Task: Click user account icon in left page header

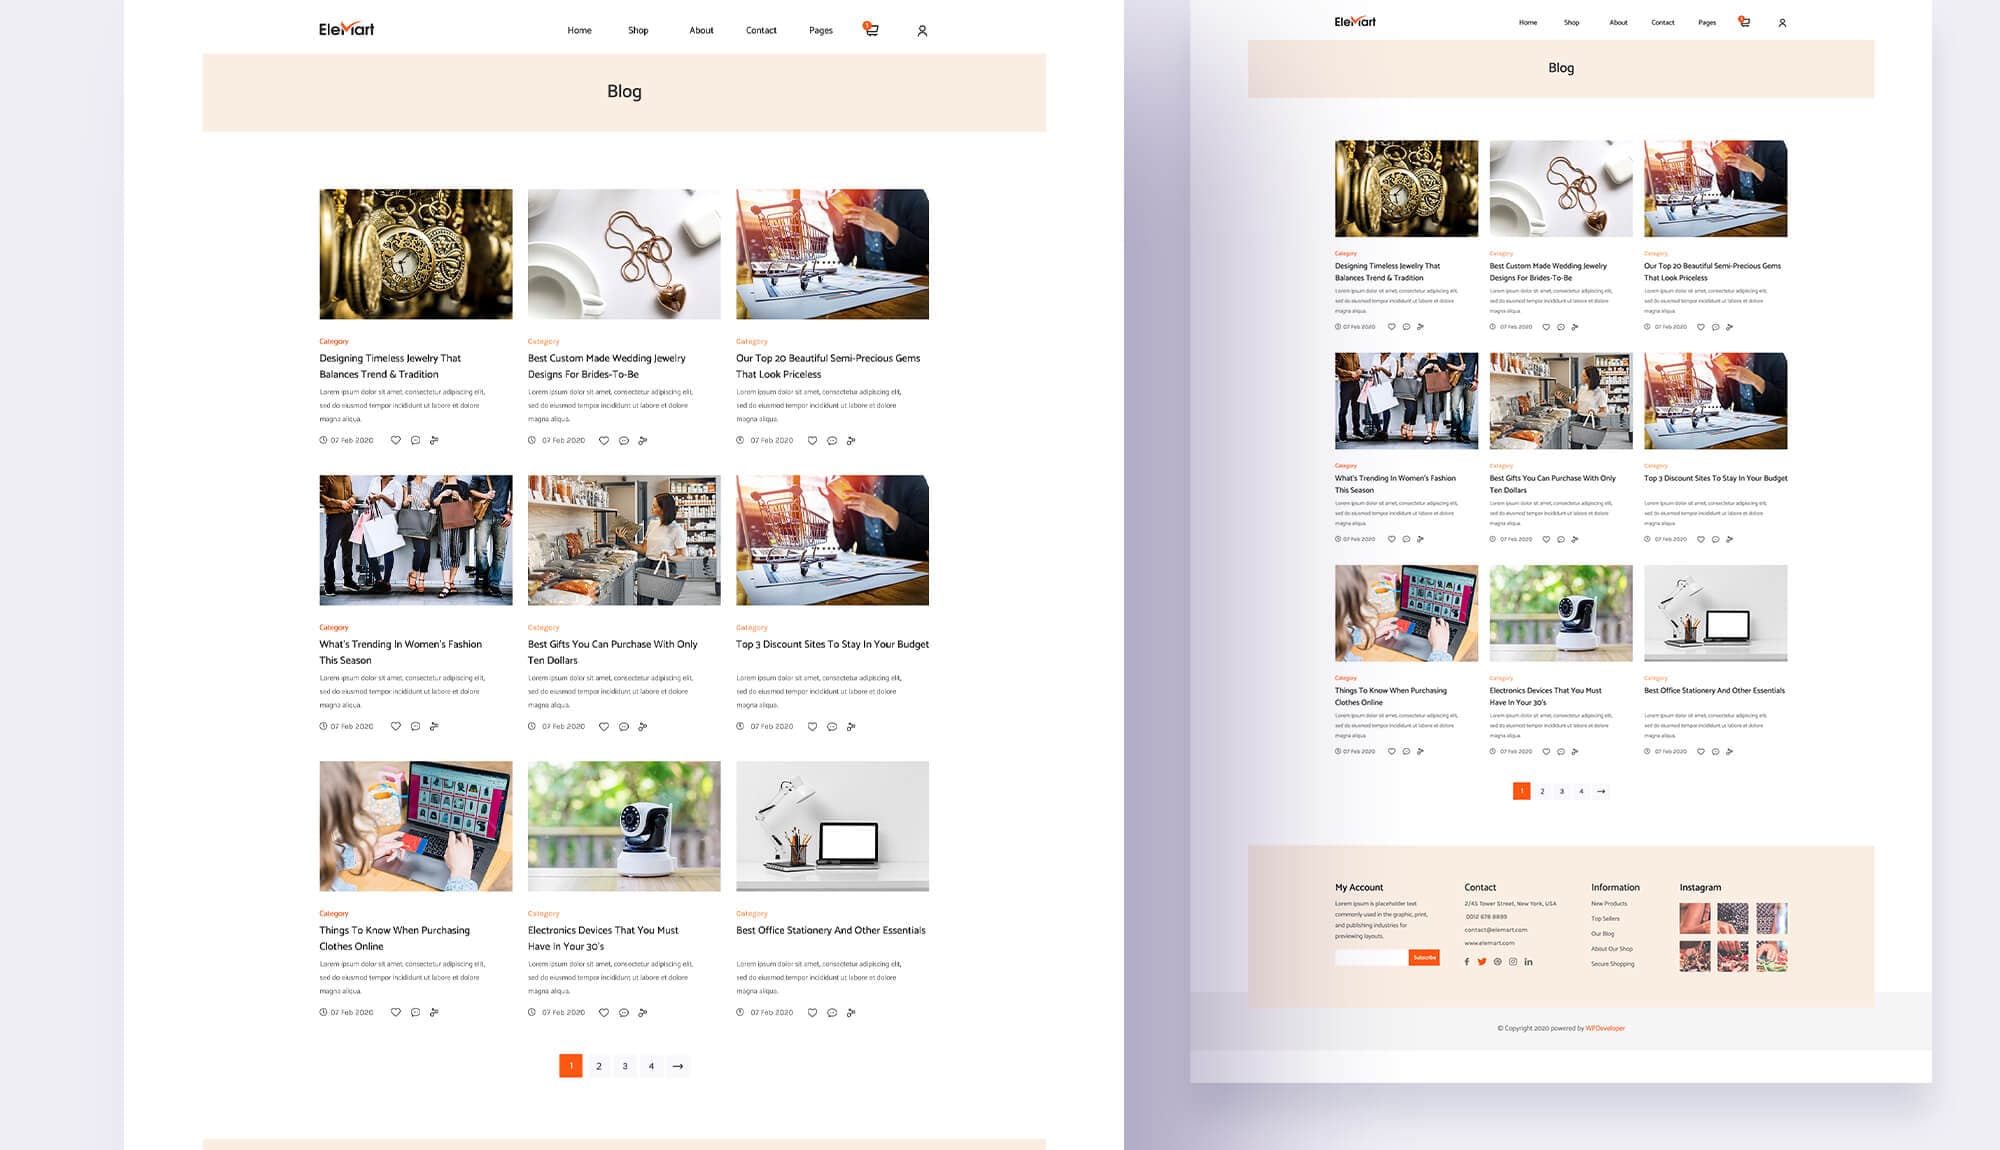Action: 922,31
